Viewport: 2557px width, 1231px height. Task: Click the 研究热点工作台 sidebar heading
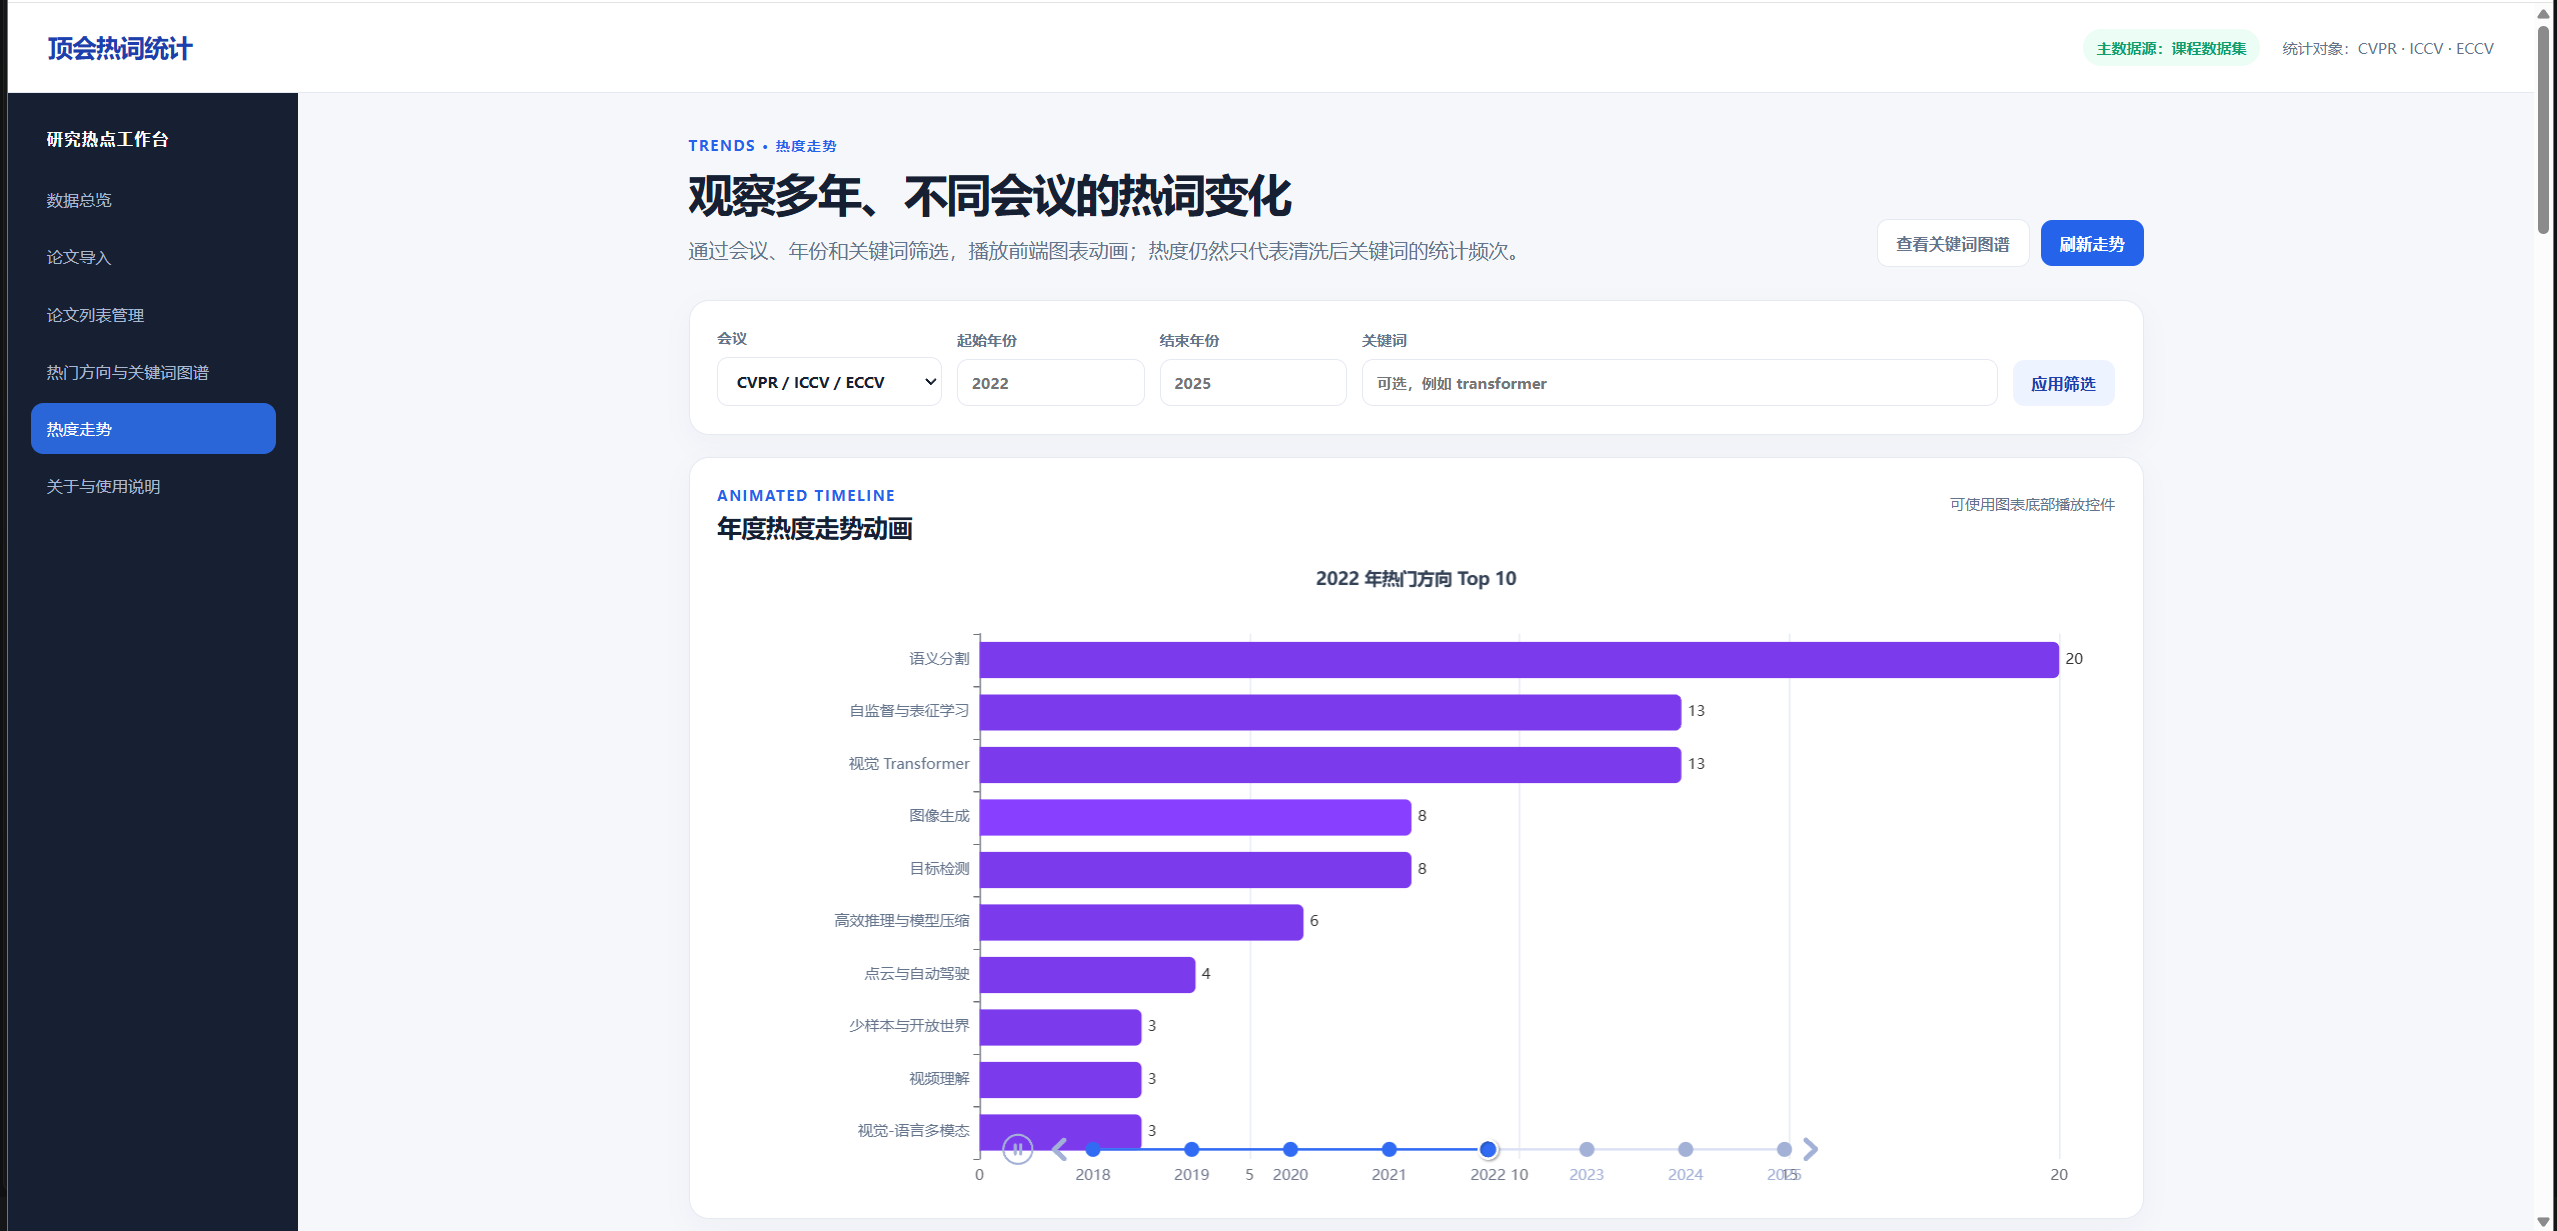tap(107, 139)
